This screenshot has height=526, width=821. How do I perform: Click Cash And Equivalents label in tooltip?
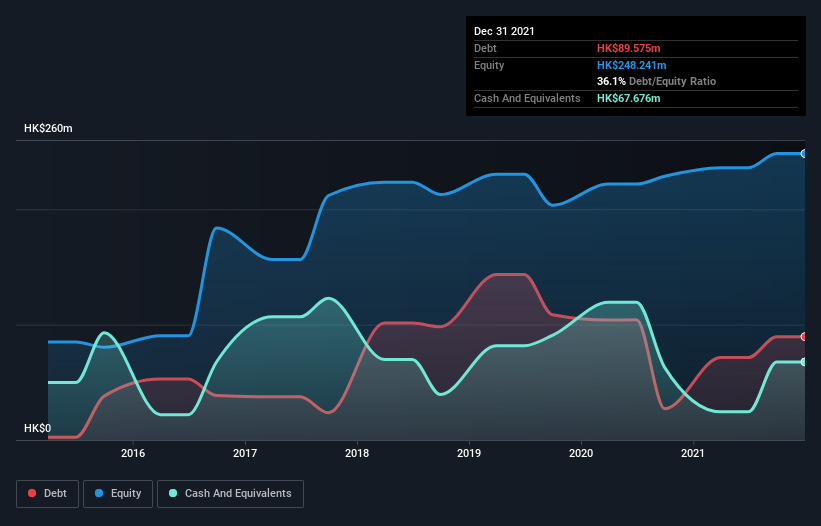pyautogui.click(x=527, y=98)
